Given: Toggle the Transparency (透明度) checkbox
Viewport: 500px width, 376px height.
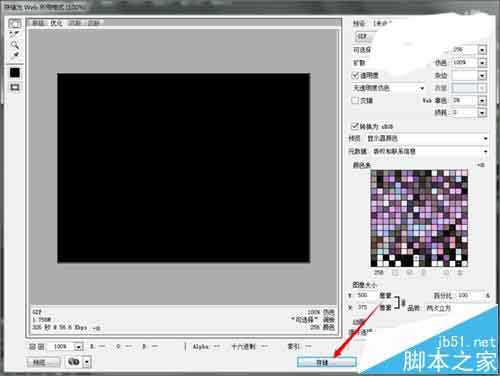Looking at the screenshot, I should pyautogui.click(x=355, y=75).
